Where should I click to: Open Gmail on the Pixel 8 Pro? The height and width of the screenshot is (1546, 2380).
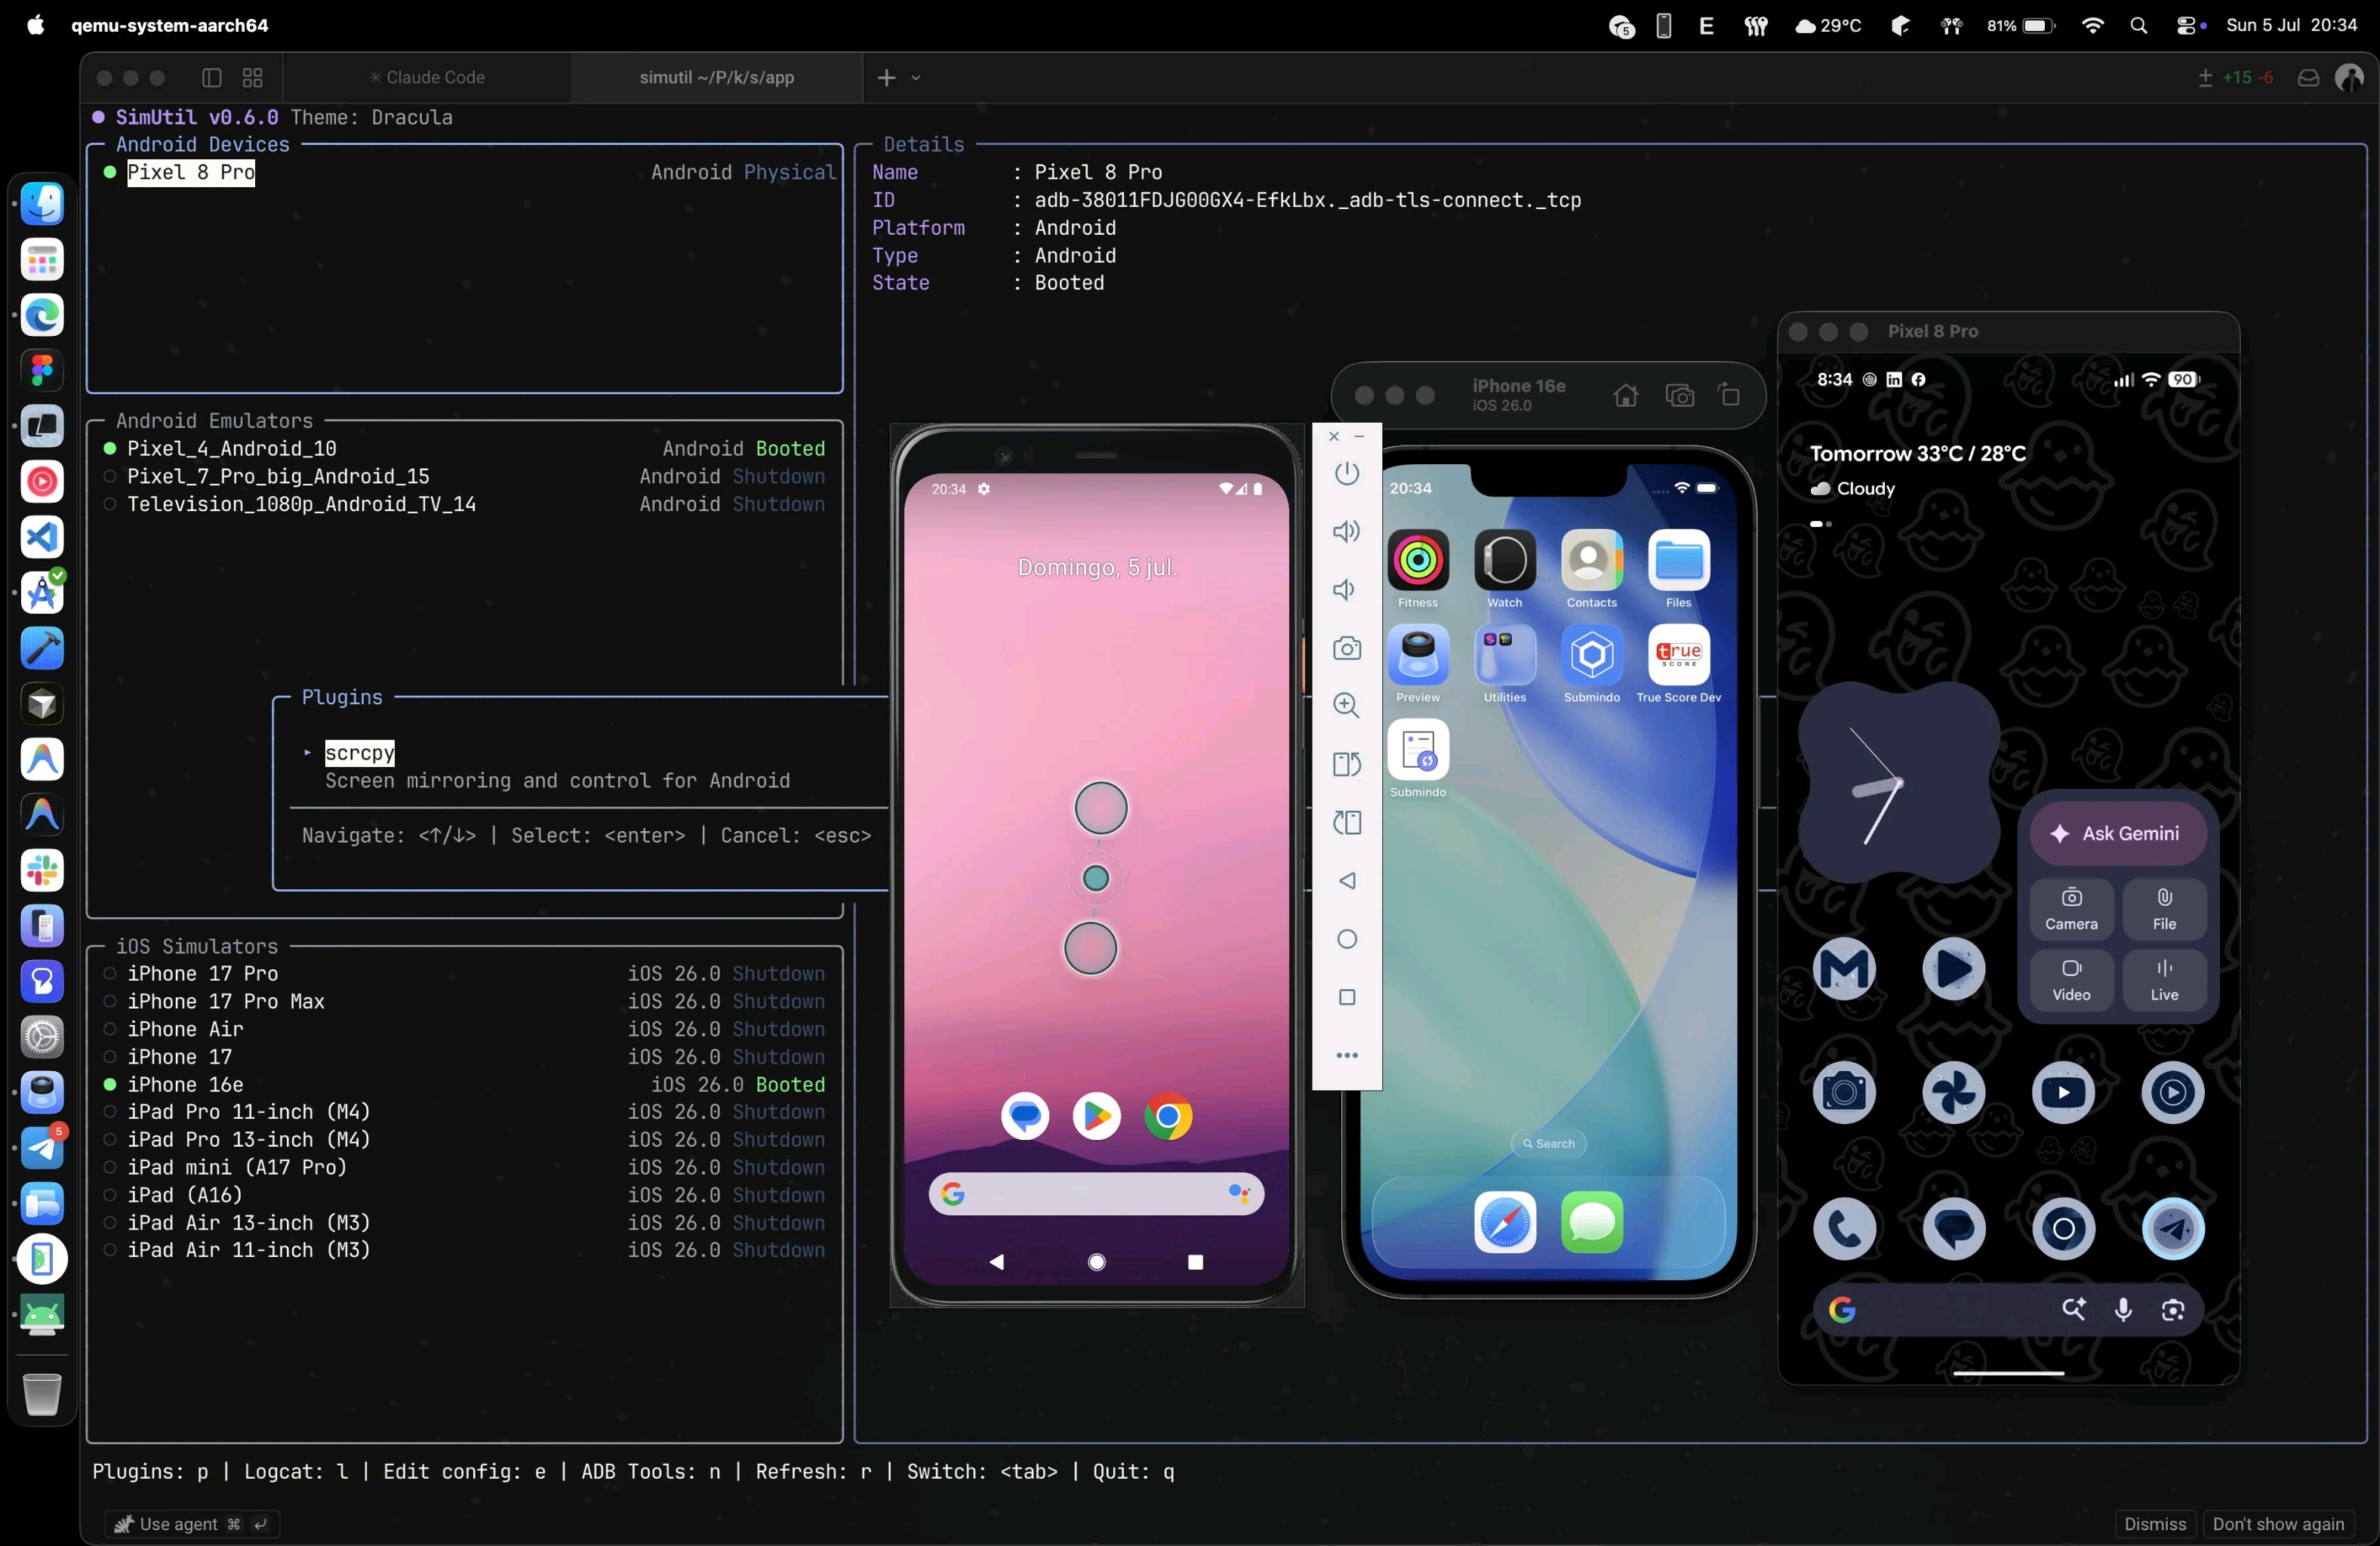tap(1844, 969)
